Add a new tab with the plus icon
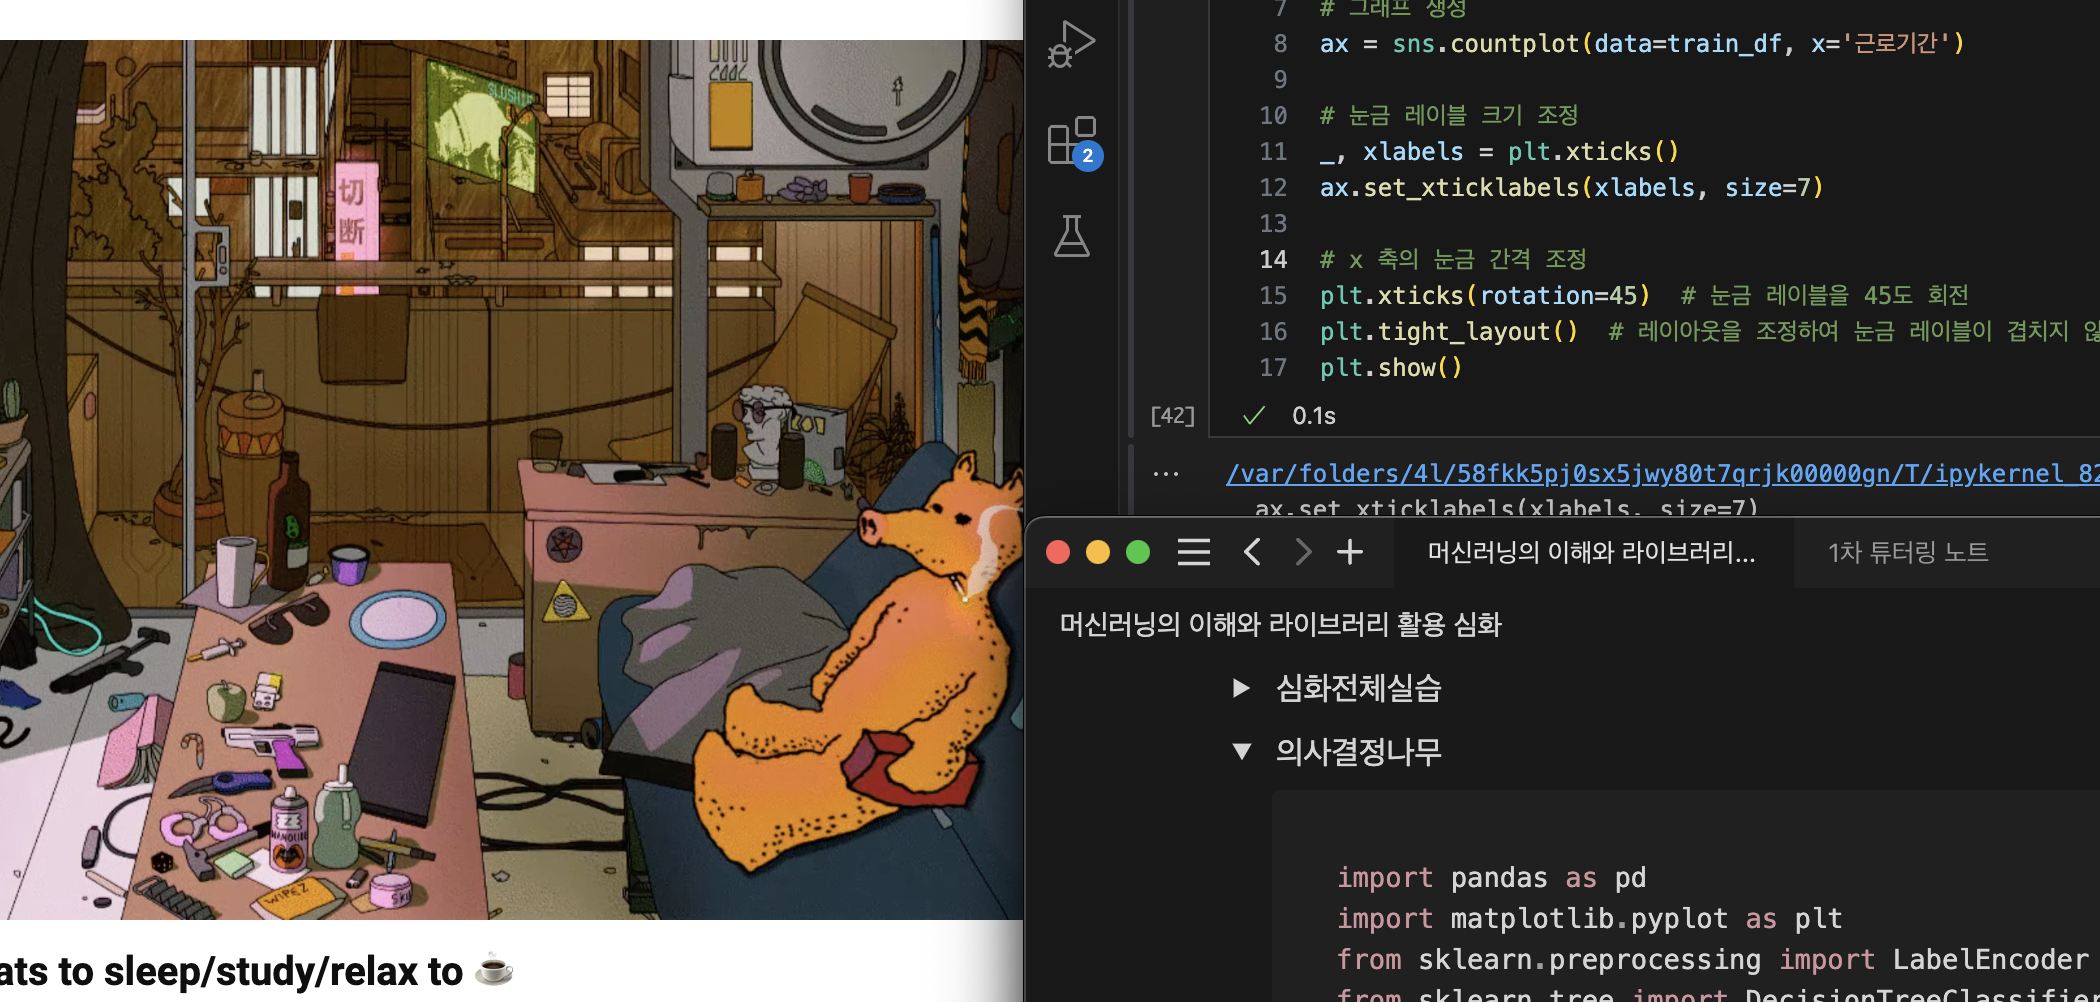Screen dimensions: 2100x1002 pyautogui.click(x=1350, y=552)
